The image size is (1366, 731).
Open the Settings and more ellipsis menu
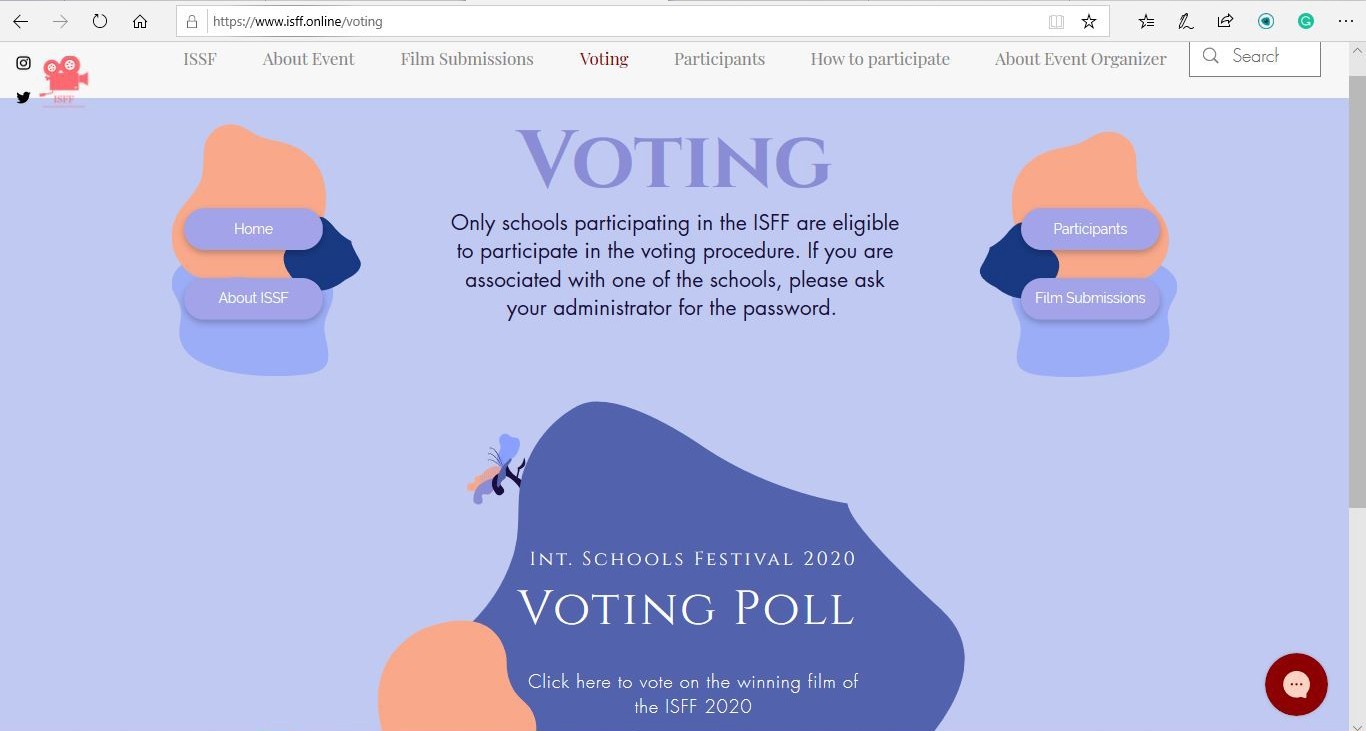1345,21
